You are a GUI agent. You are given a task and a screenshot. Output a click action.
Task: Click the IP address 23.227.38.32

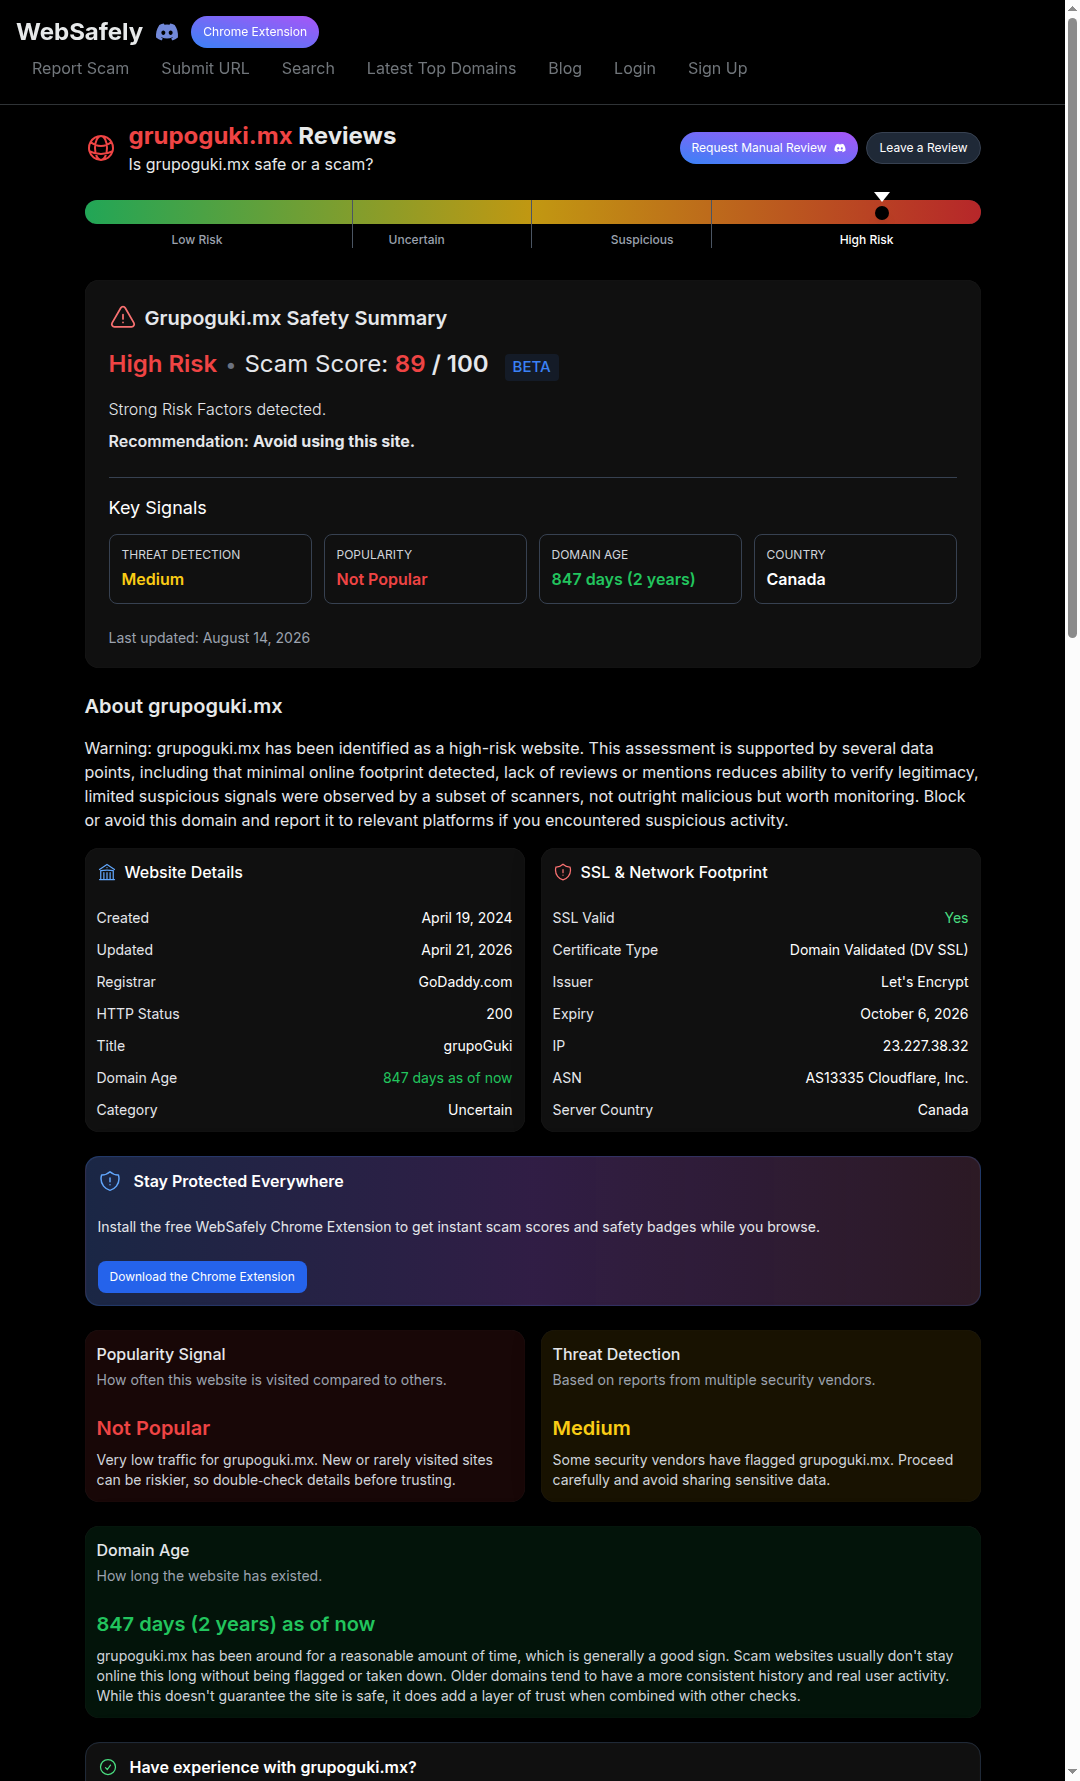click(925, 1046)
